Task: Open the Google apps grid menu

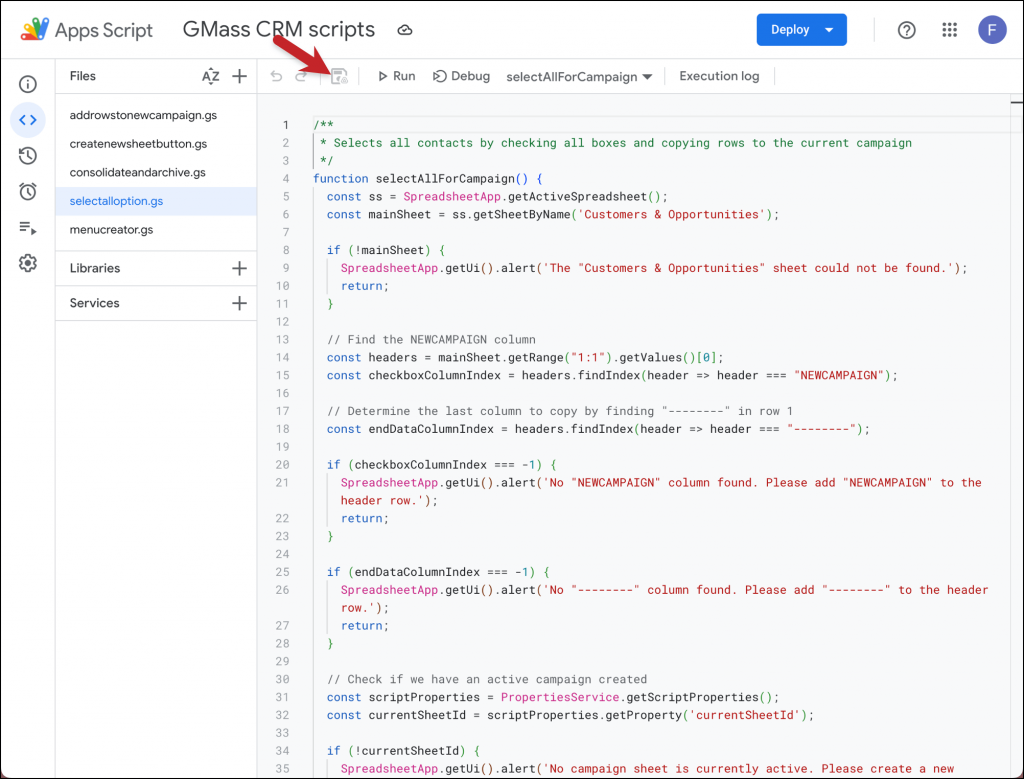Action: [949, 30]
